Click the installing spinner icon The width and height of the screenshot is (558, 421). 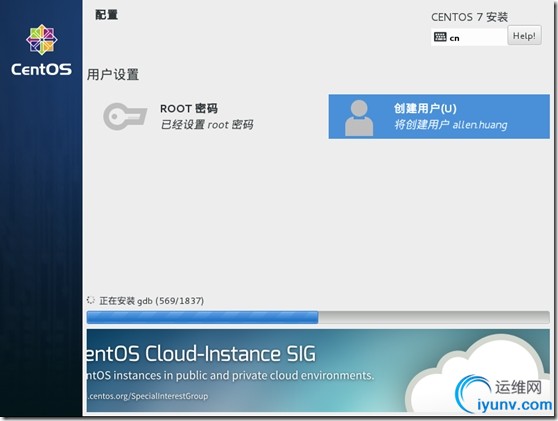pos(91,300)
